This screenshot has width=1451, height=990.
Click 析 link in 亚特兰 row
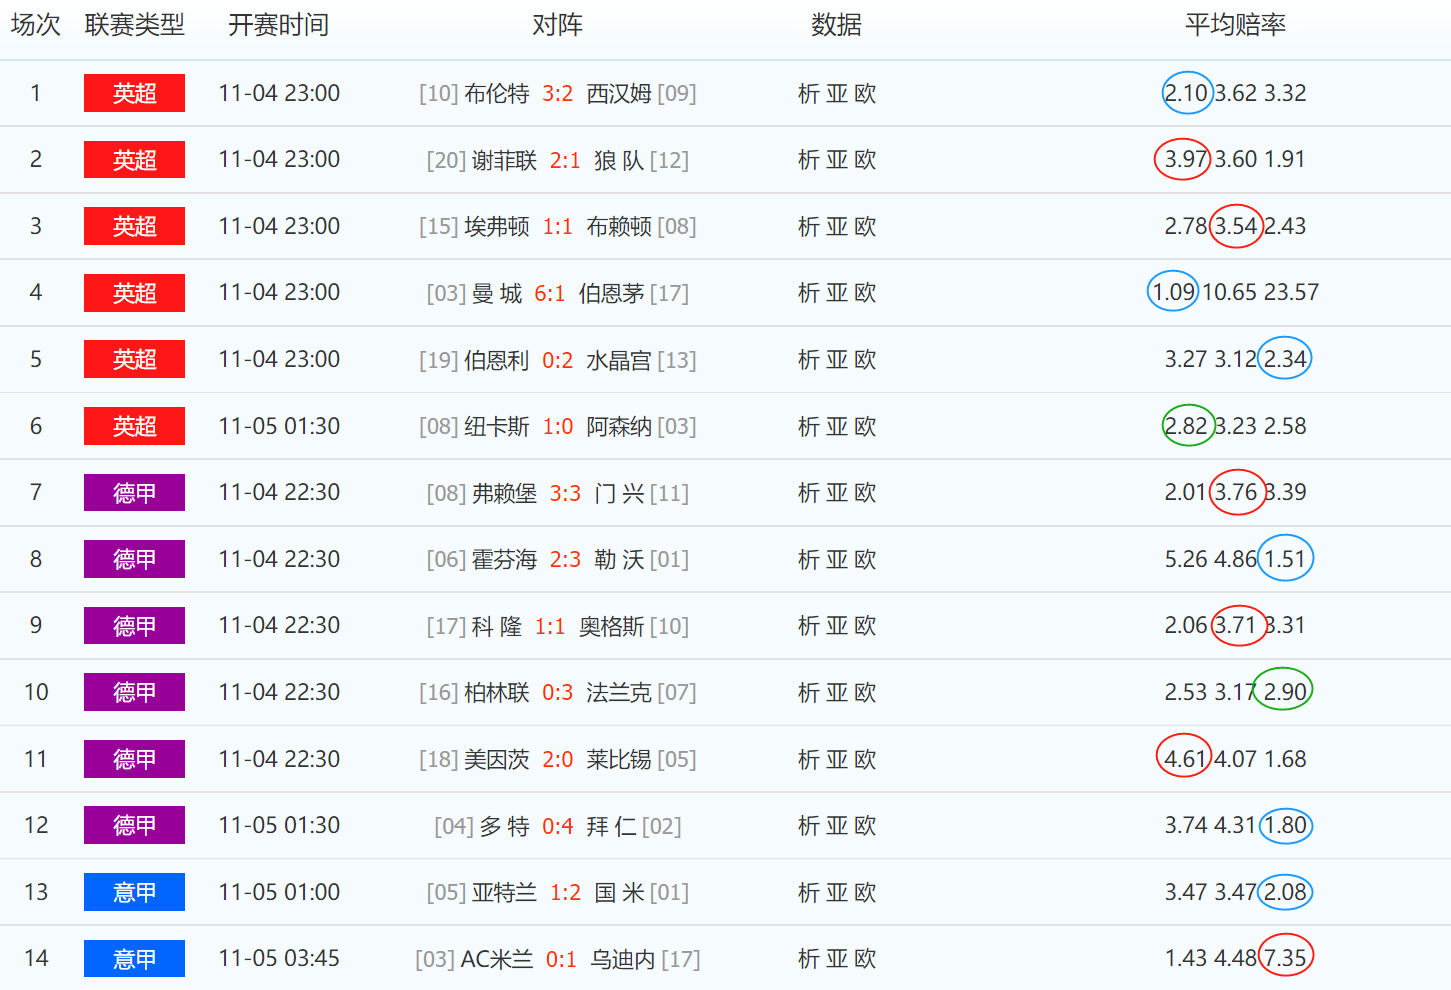click(809, 892)
